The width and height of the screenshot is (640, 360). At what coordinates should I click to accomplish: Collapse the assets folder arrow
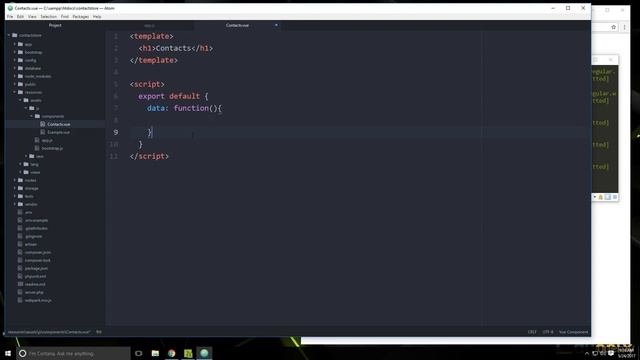pos(20,100)
